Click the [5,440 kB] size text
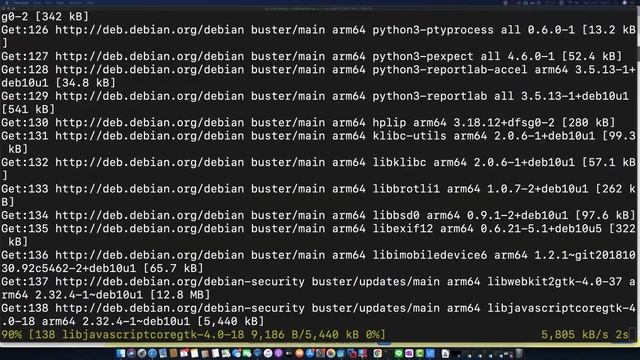 231,321
